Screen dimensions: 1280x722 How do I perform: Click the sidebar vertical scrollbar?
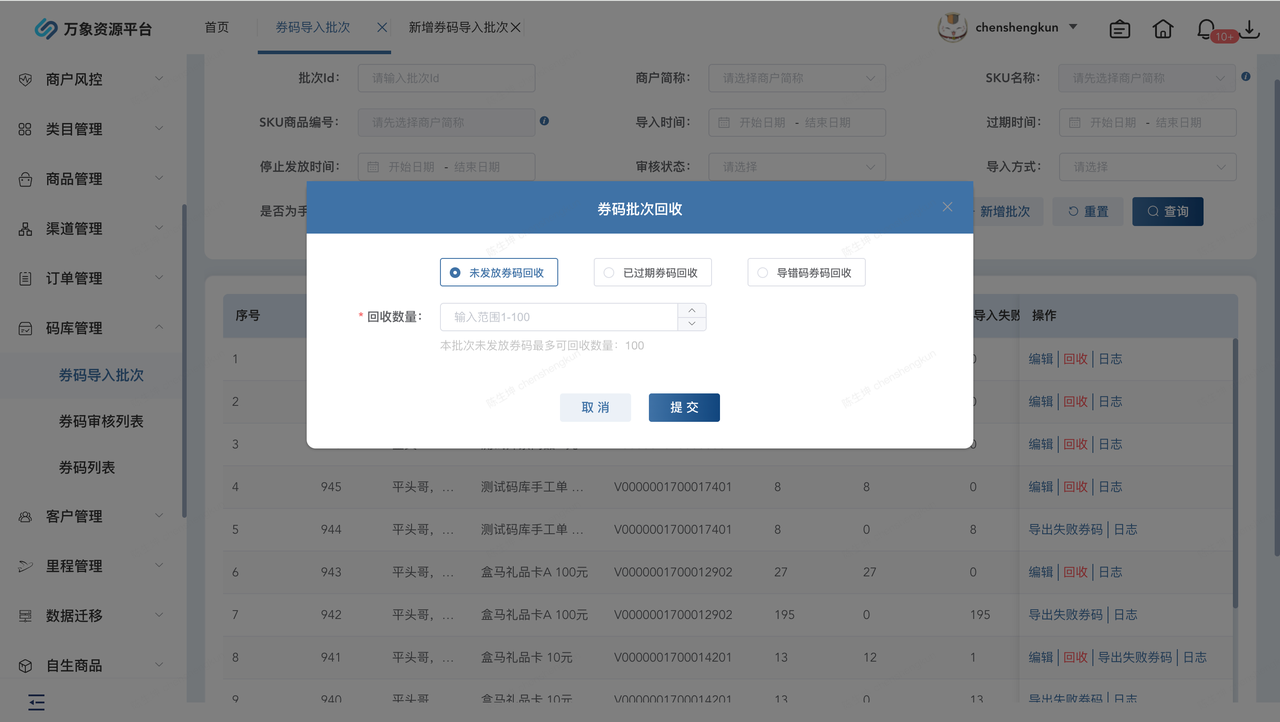coord(184,361)
